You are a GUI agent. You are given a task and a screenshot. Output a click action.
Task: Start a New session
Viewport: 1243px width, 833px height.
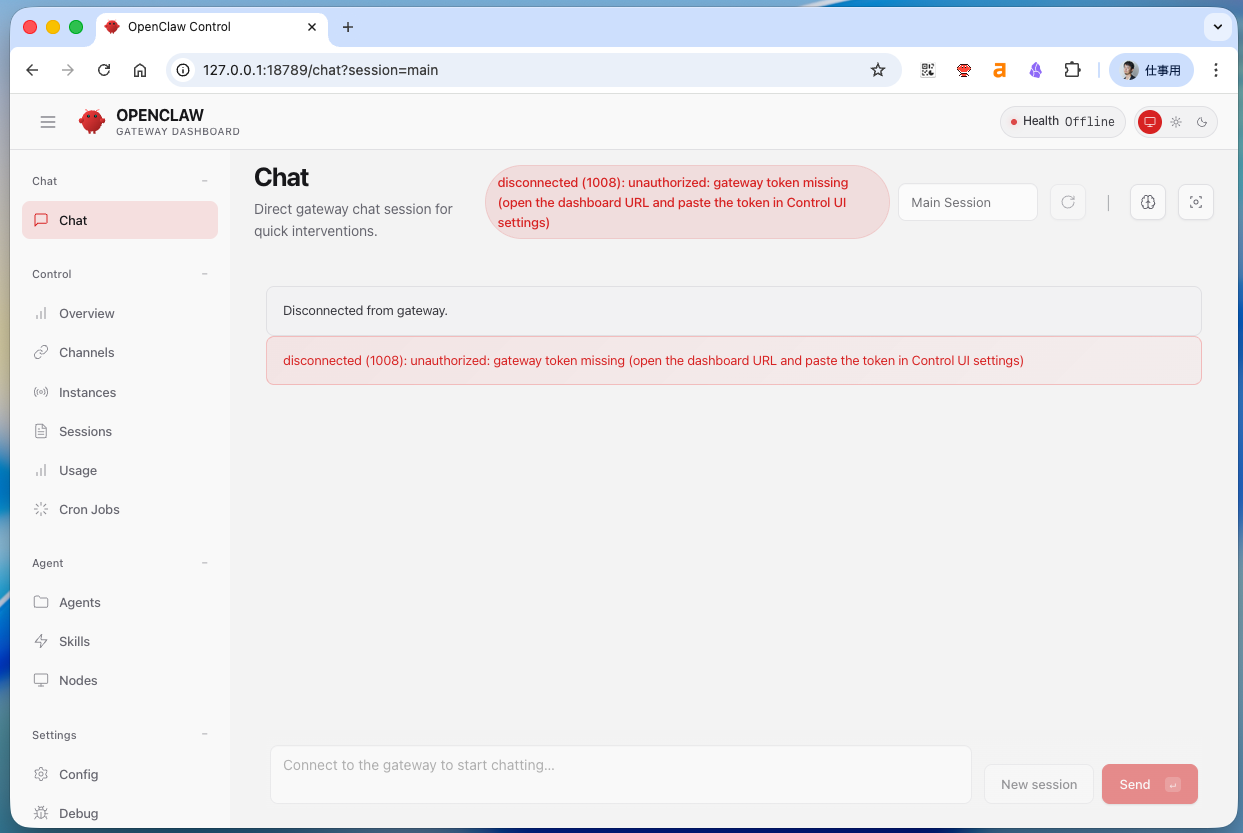[1039, 784]
